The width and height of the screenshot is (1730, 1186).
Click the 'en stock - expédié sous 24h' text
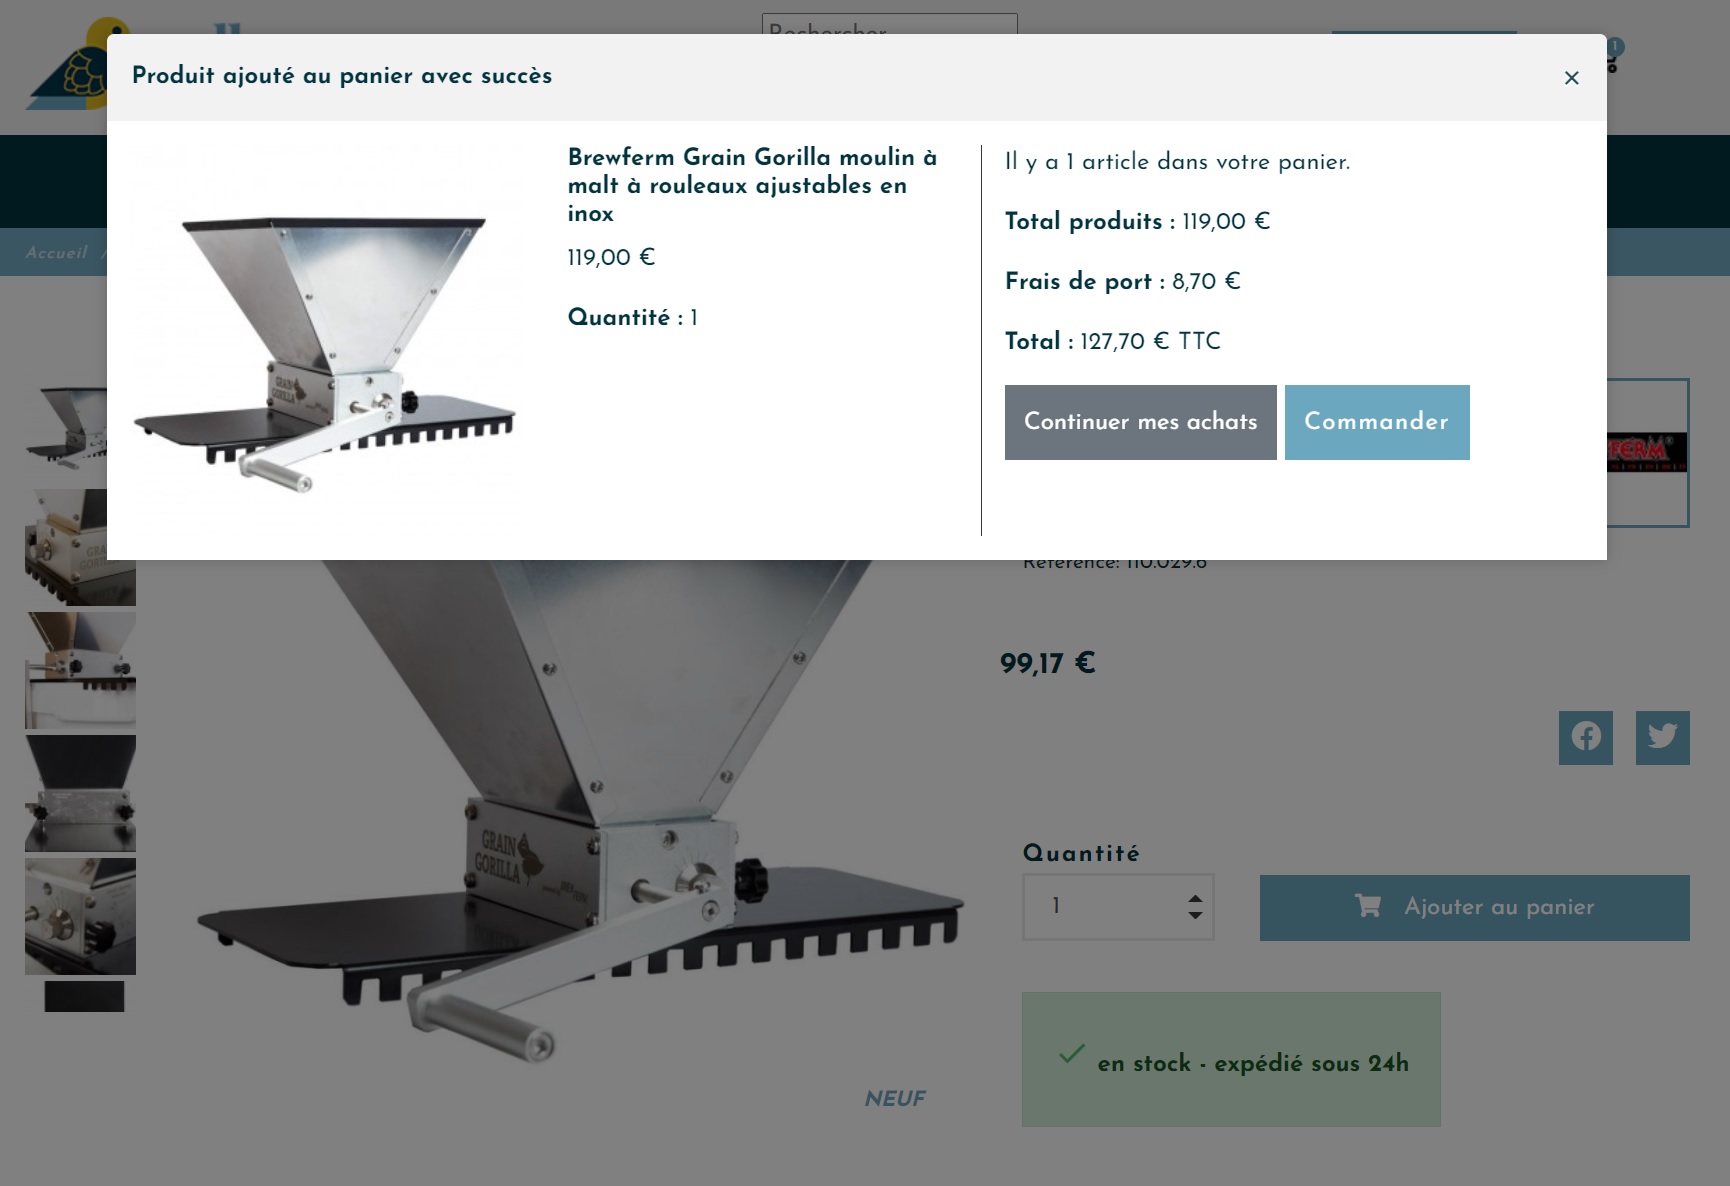coord(1253,1063)
